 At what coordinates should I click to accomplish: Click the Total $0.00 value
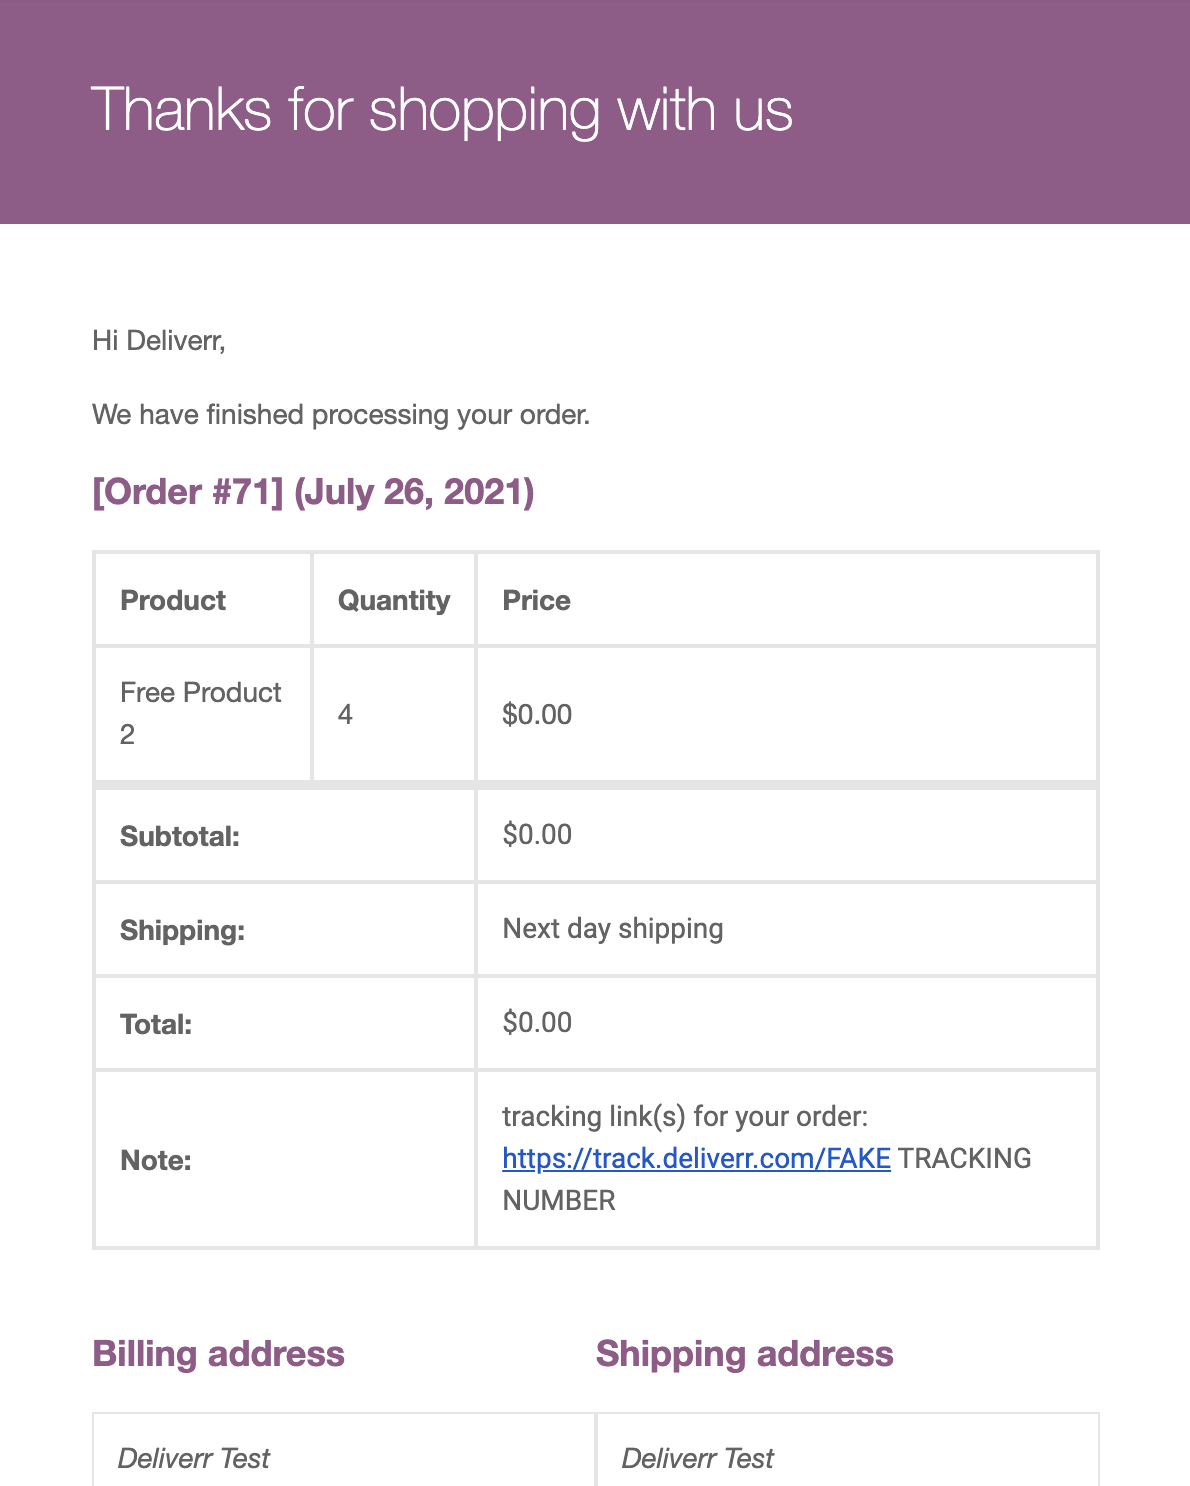point(537,1023)
